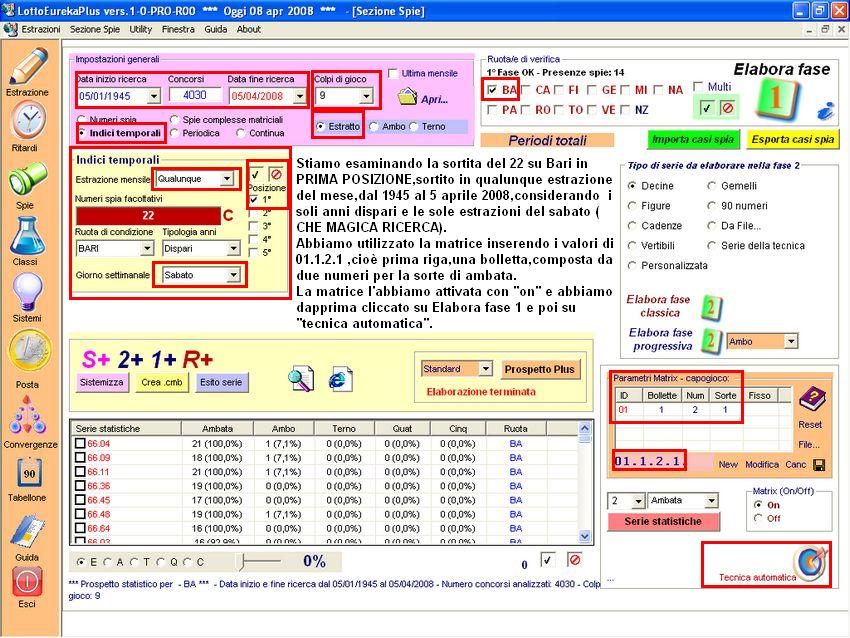The image size is (850, 638).
Task: Open Estrazione mensile Qualunque dropdown
Action: click(227, 178)
